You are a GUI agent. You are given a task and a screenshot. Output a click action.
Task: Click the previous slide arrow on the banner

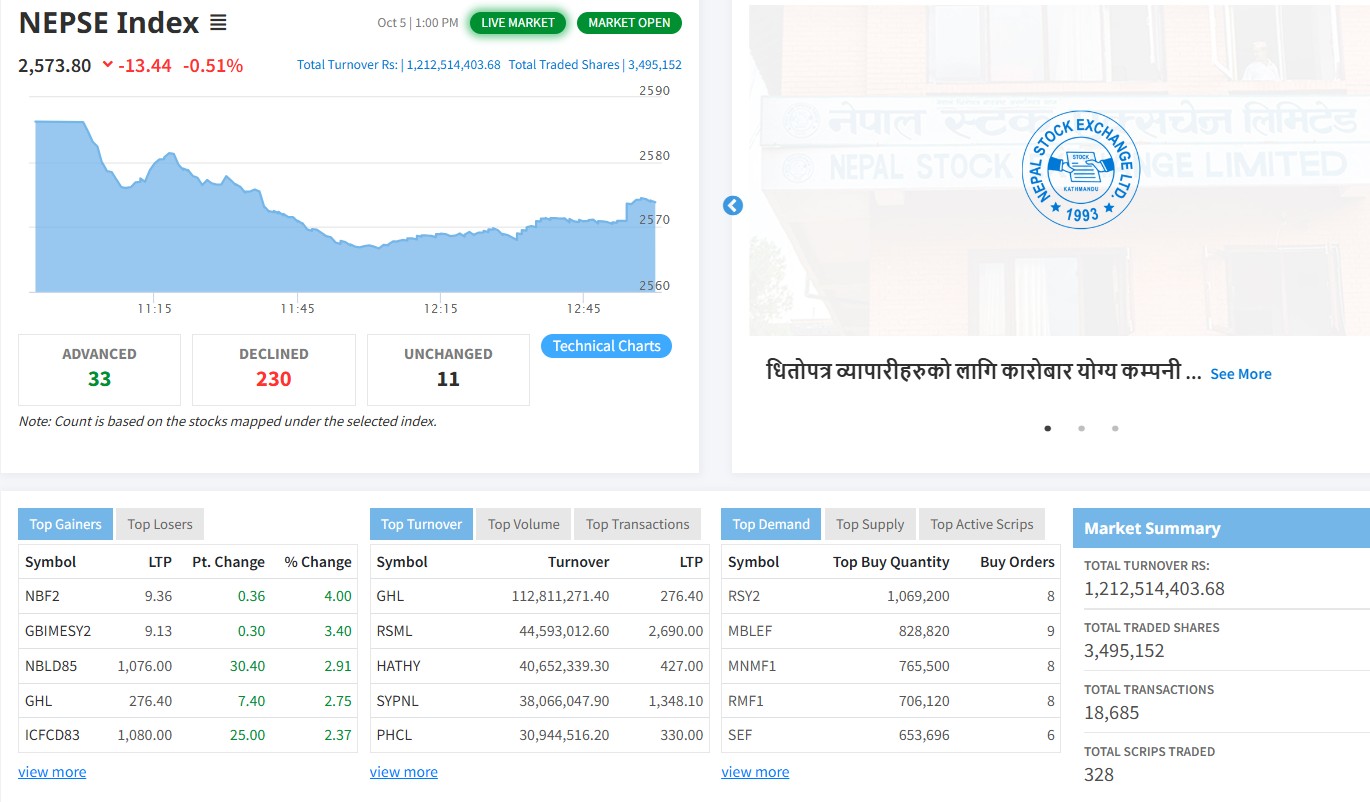733,205
